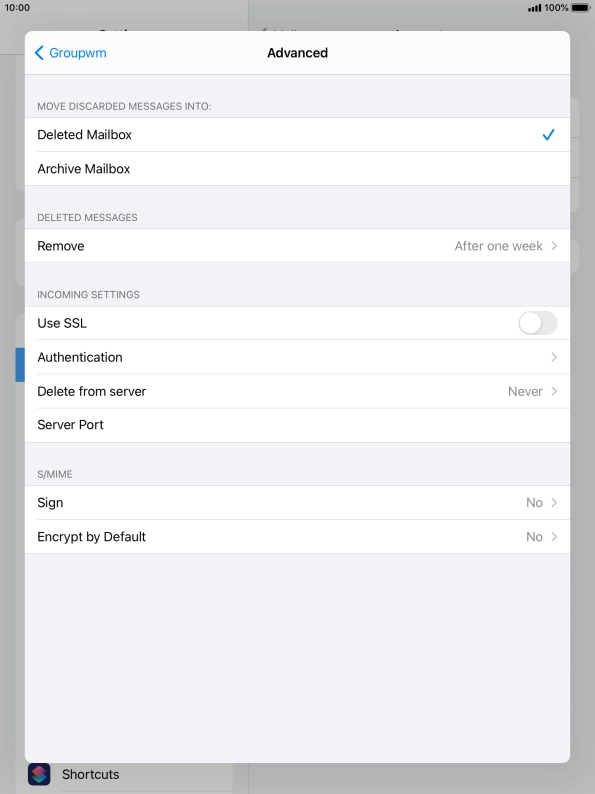595x794 pixels.
Task: Tap the signal strength bars icon
Action: (534, 8)
